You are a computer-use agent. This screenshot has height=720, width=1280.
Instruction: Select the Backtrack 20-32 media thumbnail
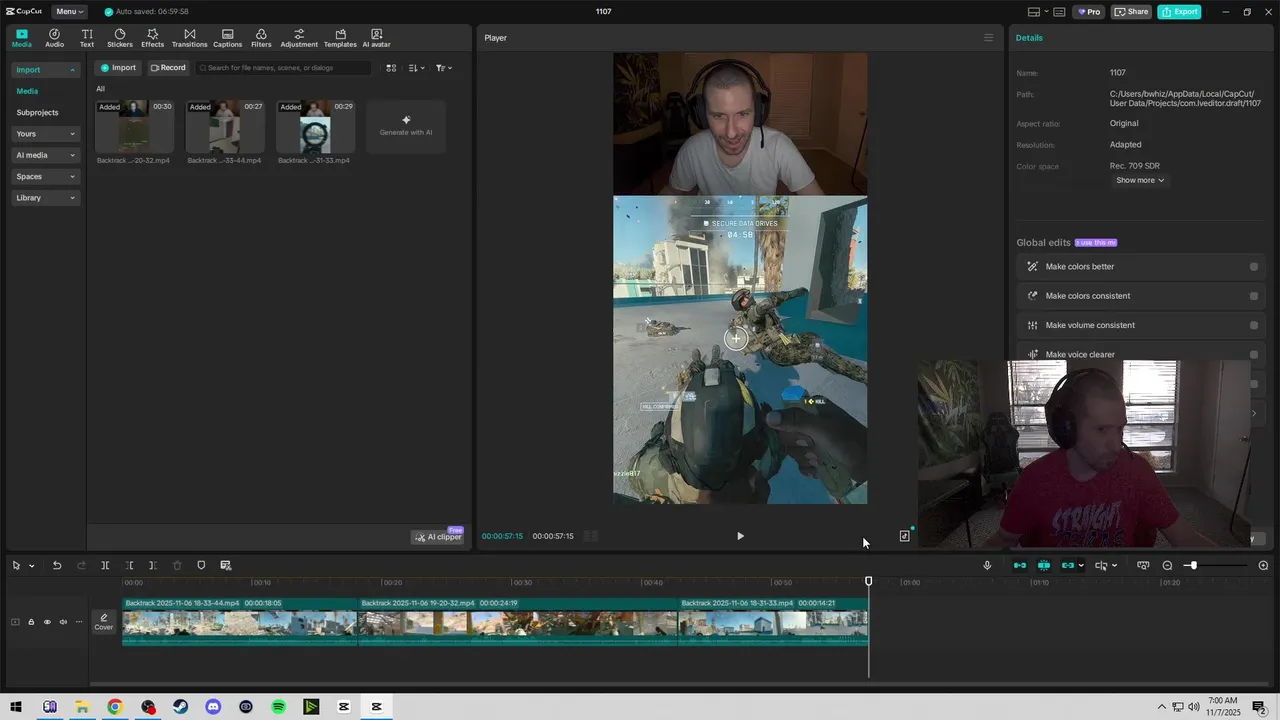click(134, 127)
